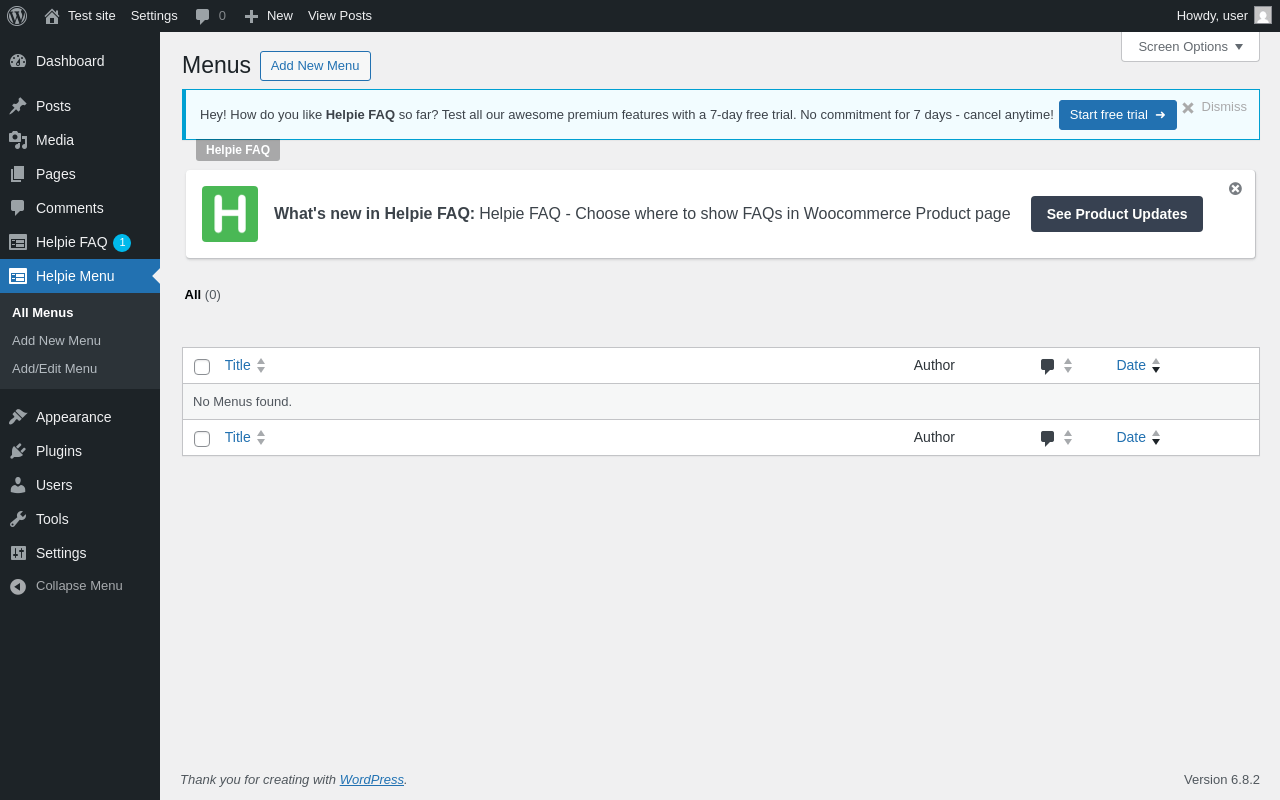Click the Tools wrench icon
Image resolution: width=1280 pixels, height=800 pixels.
tap(18, 519)
